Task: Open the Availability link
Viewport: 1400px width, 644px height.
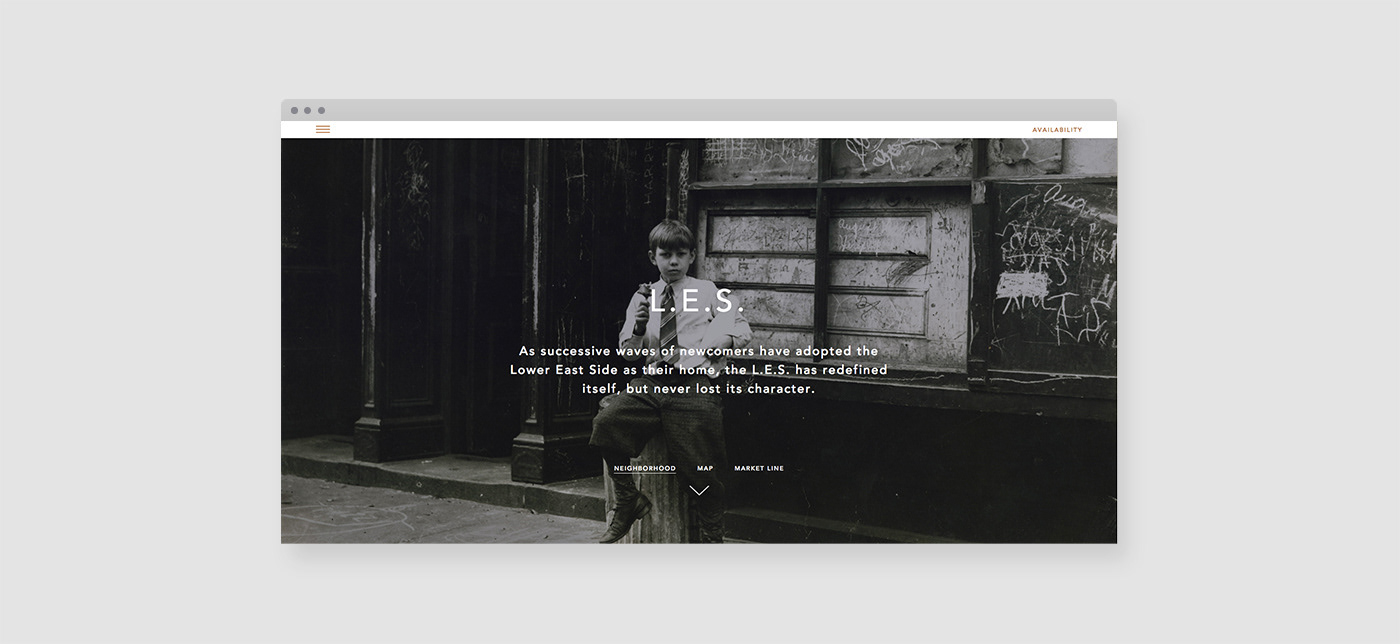Action: (x=1057, y=130)
